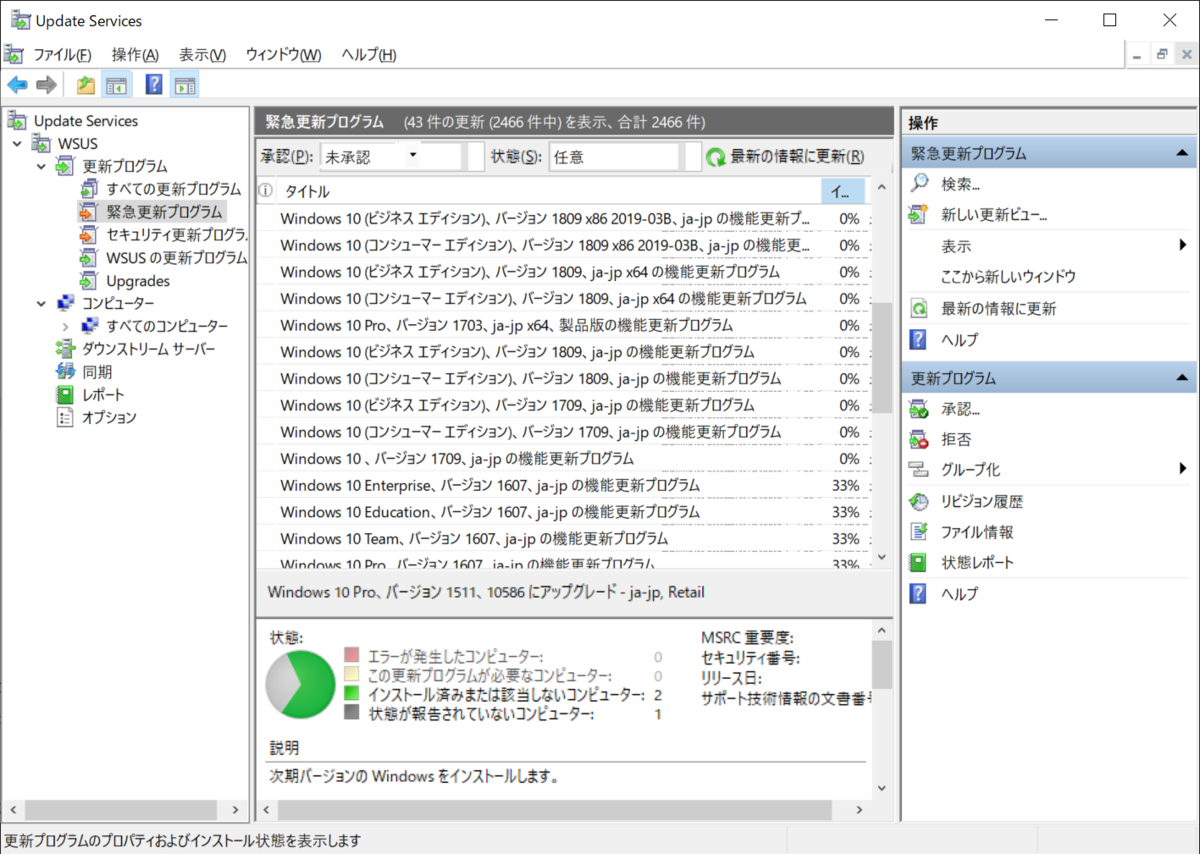Screen dimensions: 1200x854
Task: Collapse the コンピューター tree node
Action: (41, 303)
